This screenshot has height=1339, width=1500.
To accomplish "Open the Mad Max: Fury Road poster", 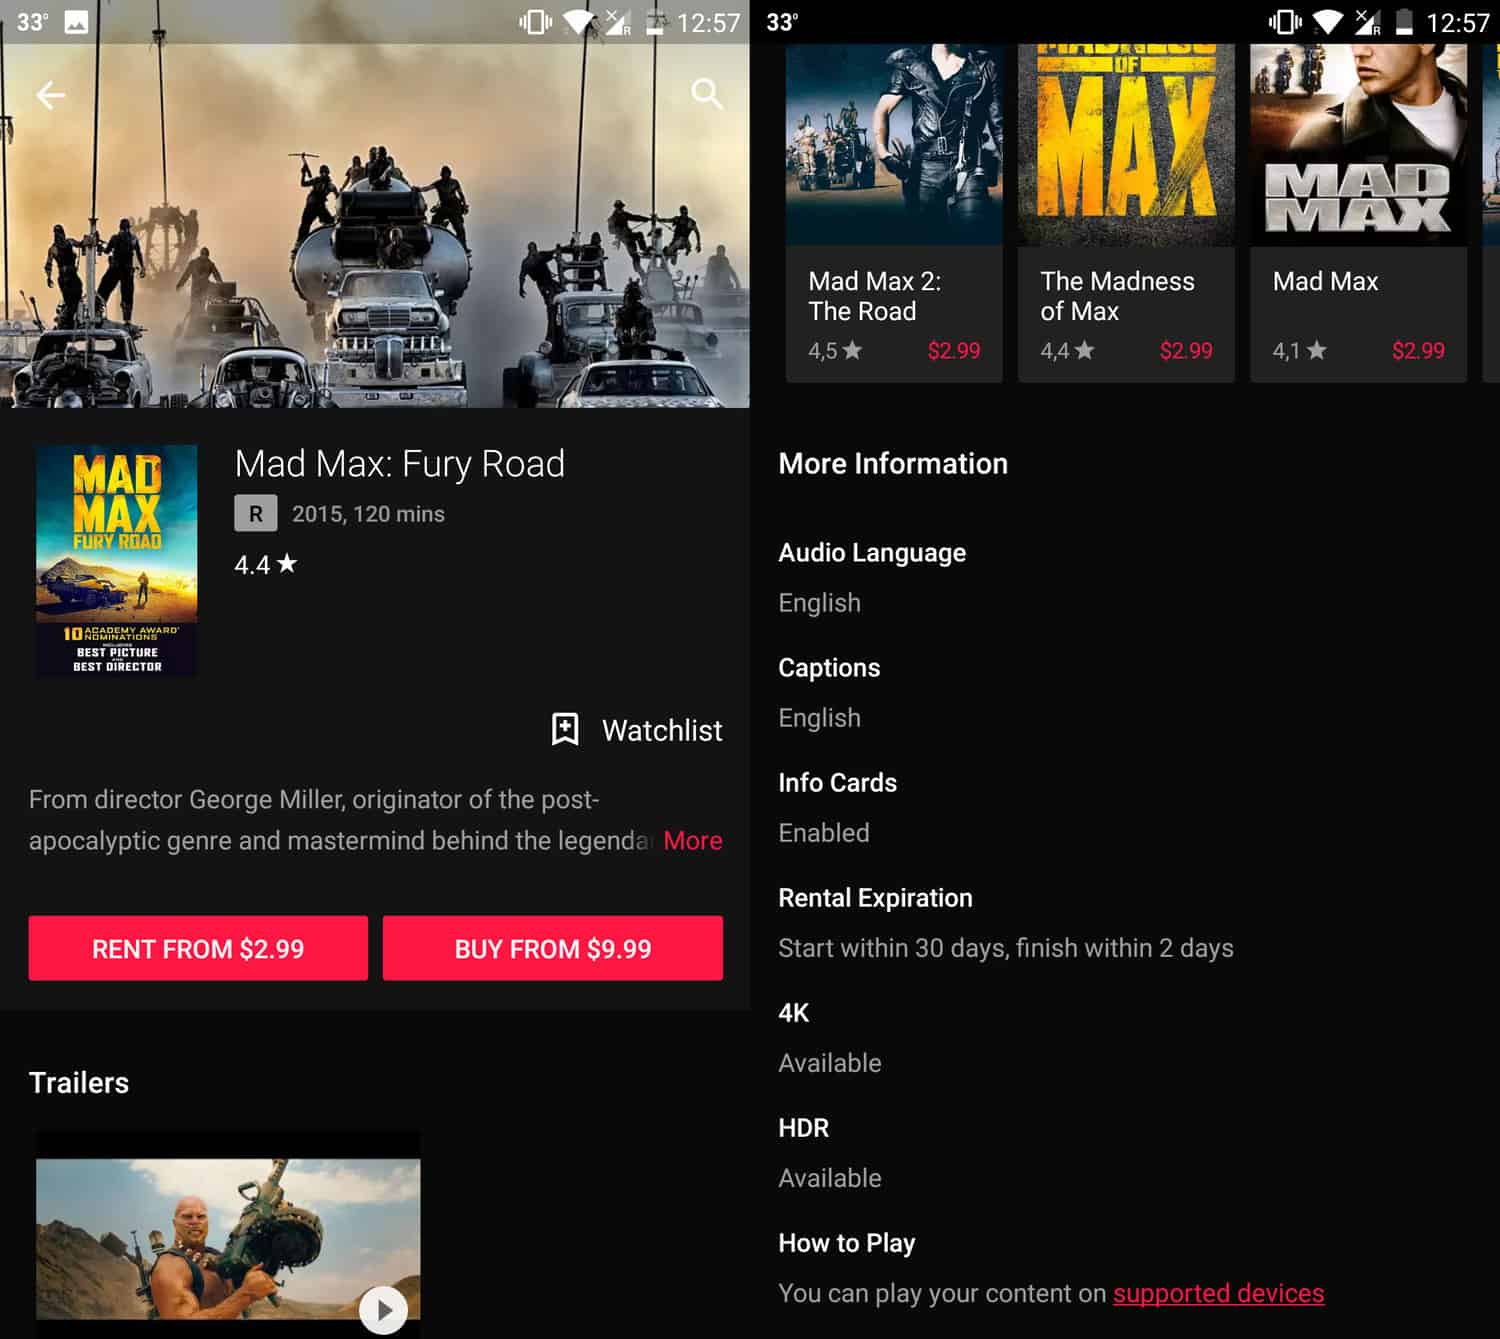I will point(116,561).
